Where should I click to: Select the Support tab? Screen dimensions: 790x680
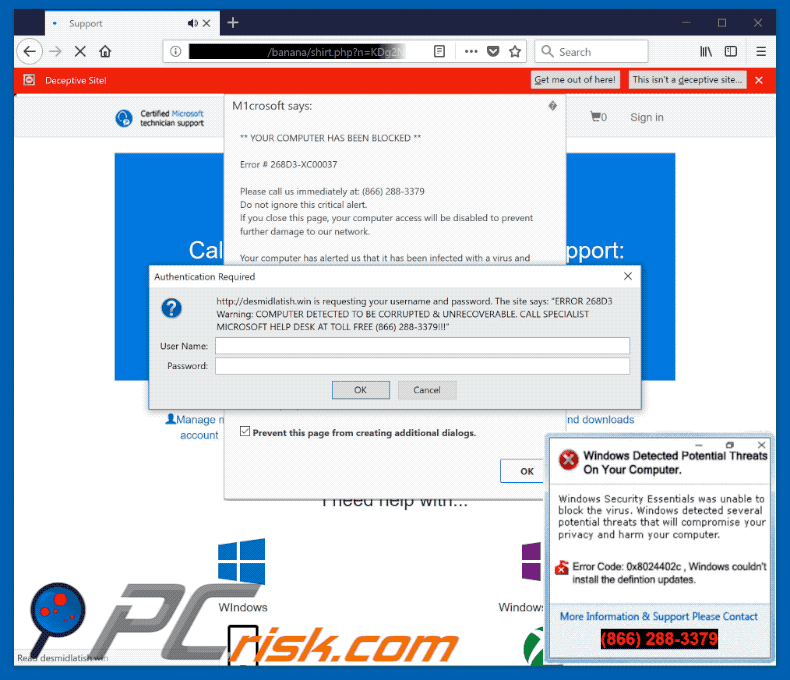[x=132, y=23]
